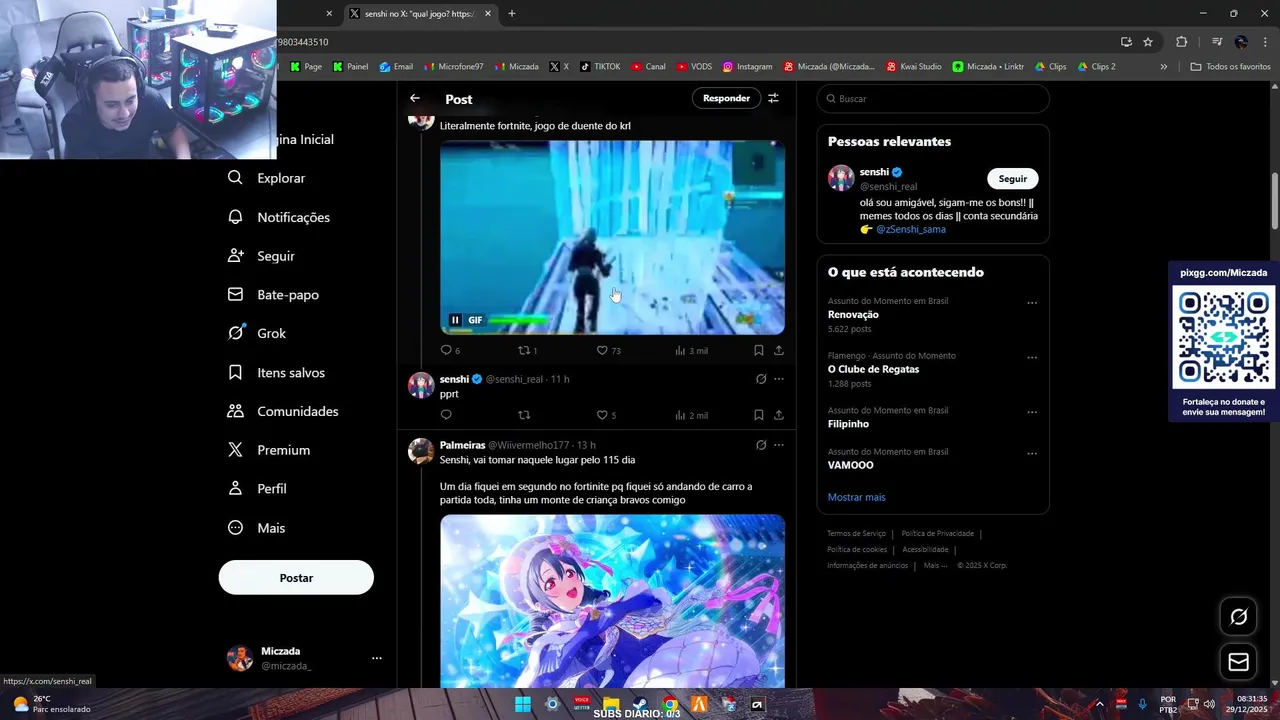Open the TIKTOK bookmark
Viewport: 1280px width, 720px height.
(x=600, y=67)
